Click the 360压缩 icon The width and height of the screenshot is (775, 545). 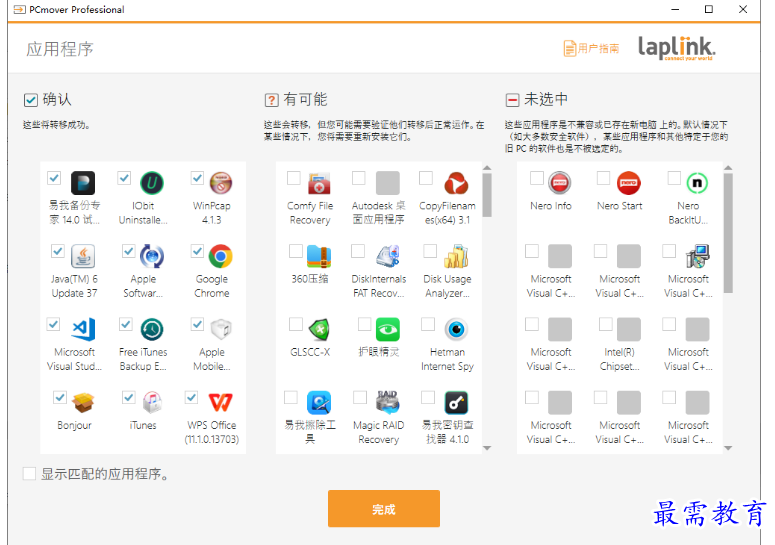click(x=319, y=256)
